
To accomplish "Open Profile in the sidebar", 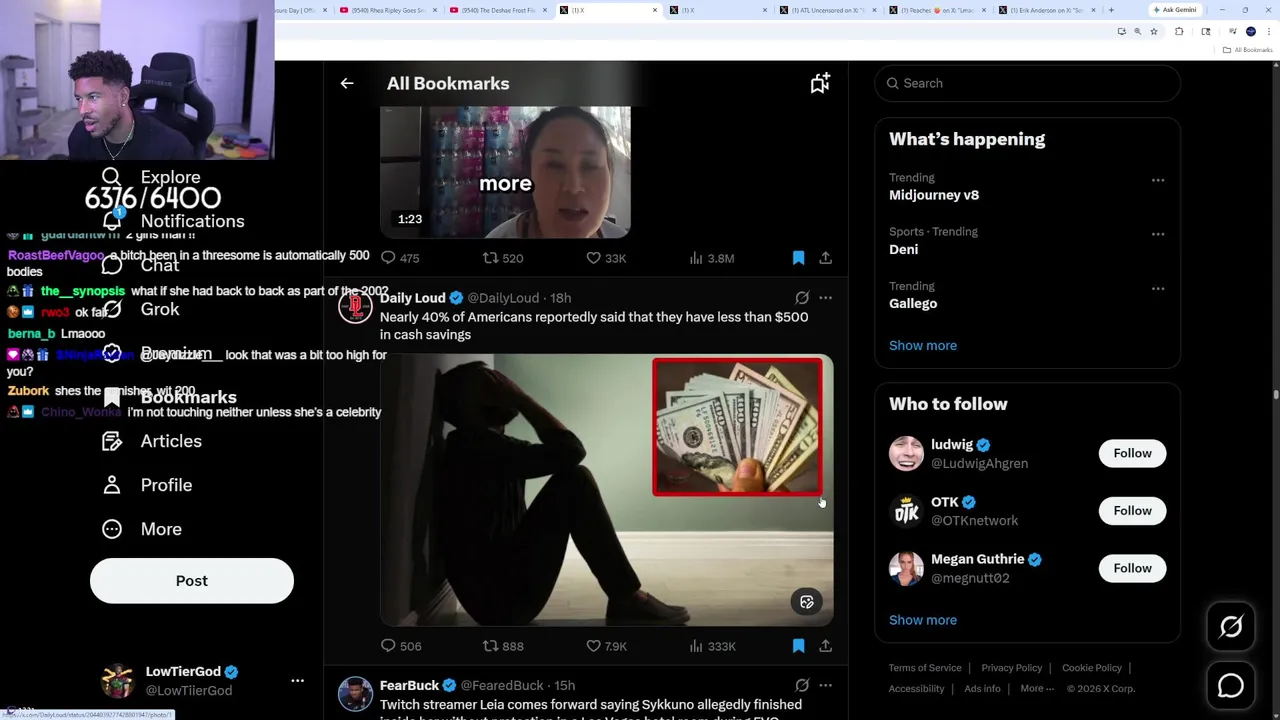I will click(147, 485).
